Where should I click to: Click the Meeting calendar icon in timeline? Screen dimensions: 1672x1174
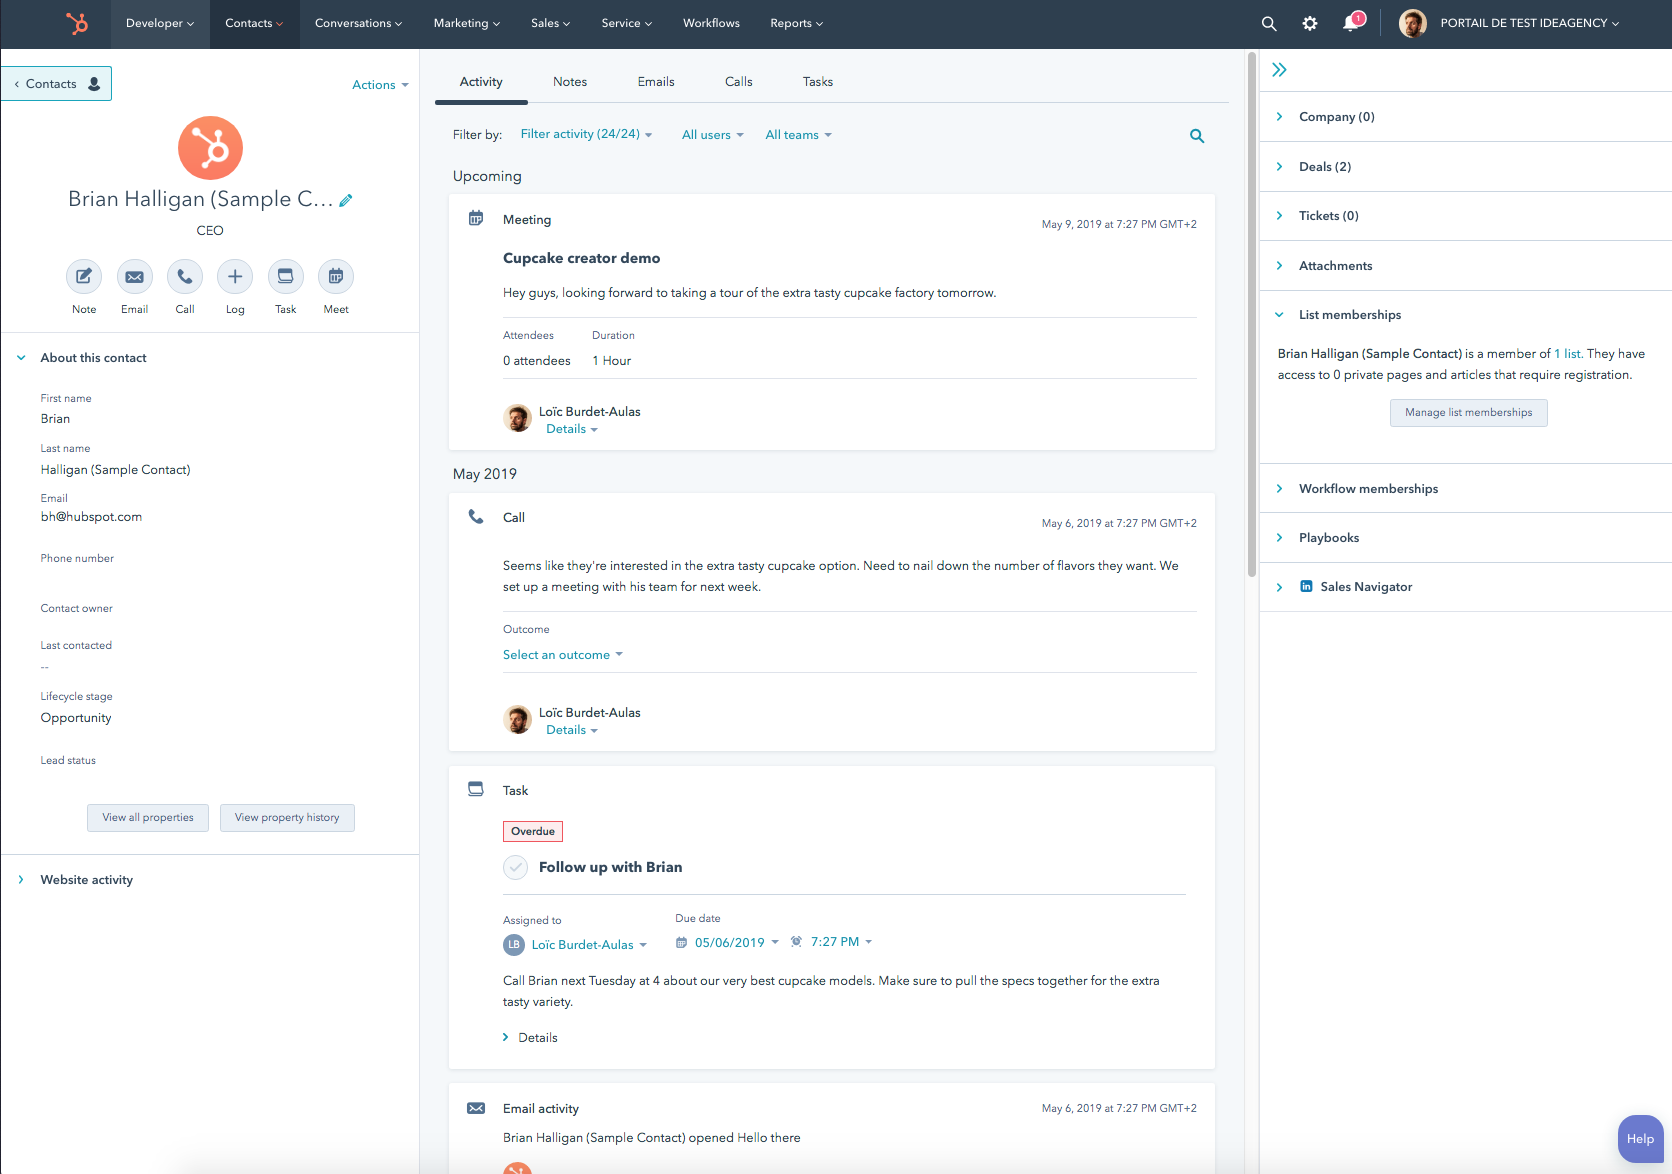click(476, 218)
